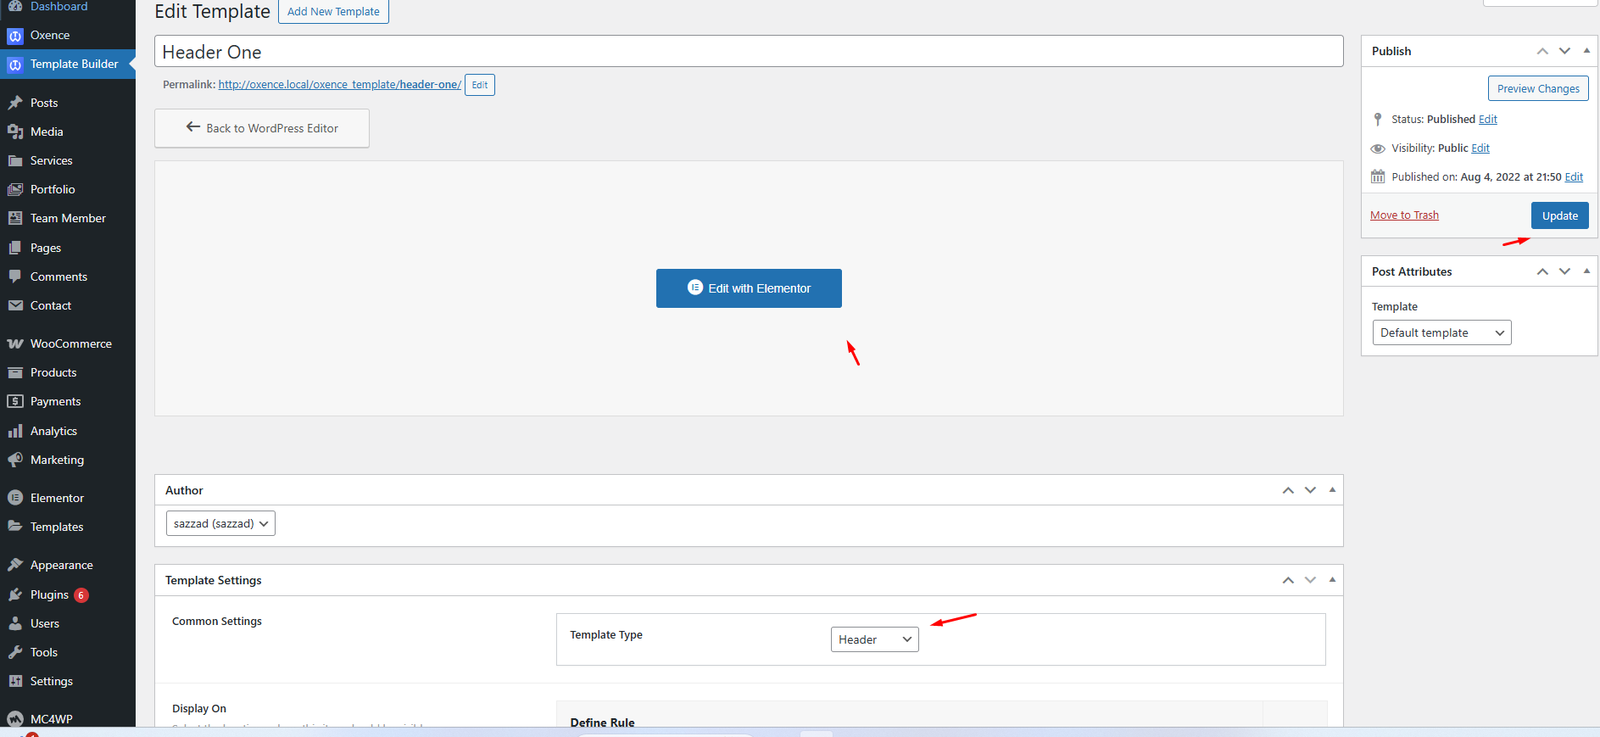Click the Tools wrench icon

tap(15, 652)
